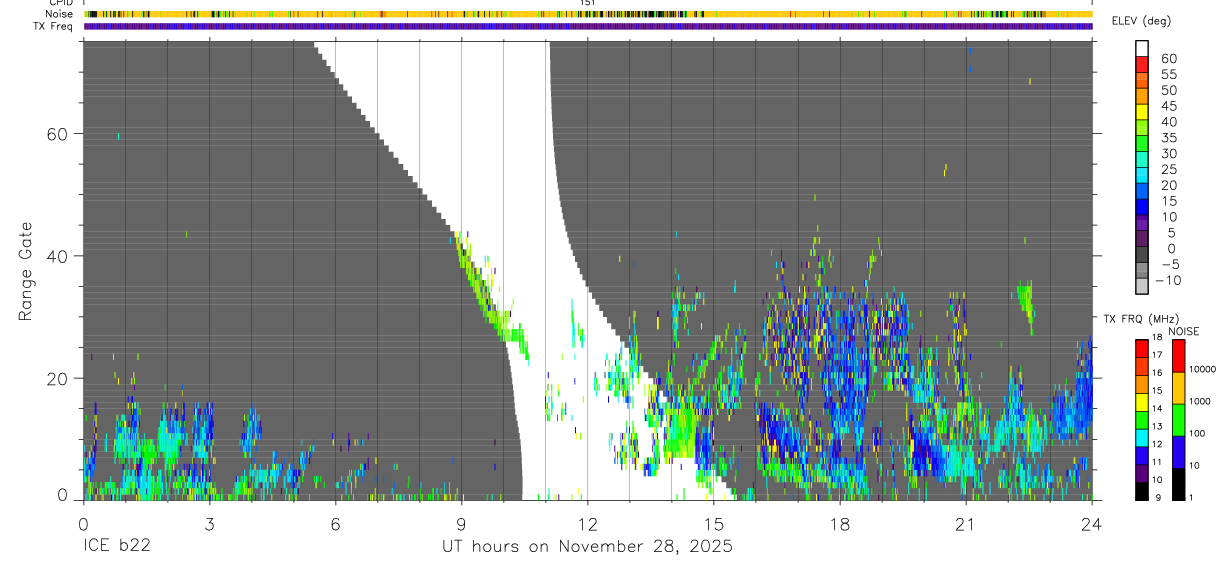Image resolution: width=1228 pixels, height=567 pixels.
Task: Click the x-axis tick label '15'
Action: pos(713,523)
